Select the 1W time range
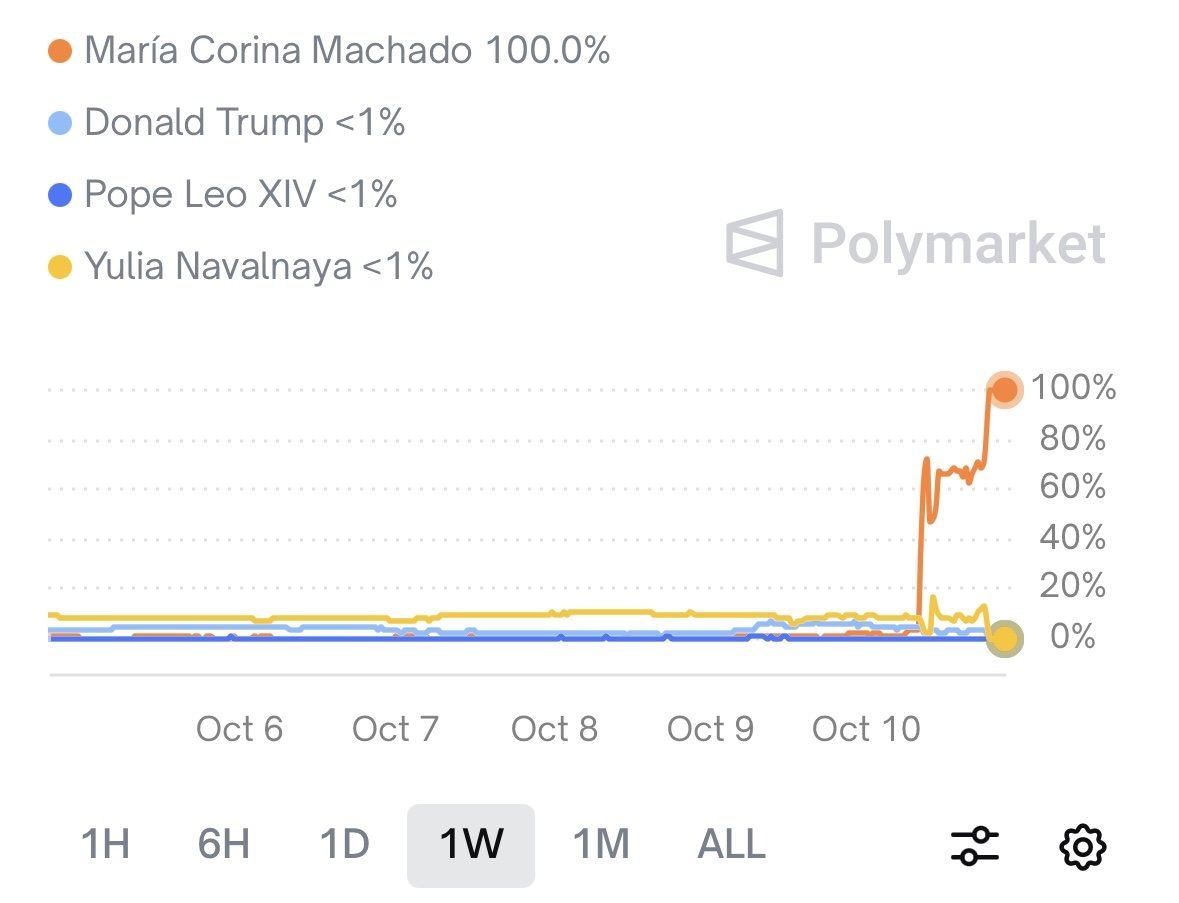The image size is (1179, 903). (x=471, y=846)
